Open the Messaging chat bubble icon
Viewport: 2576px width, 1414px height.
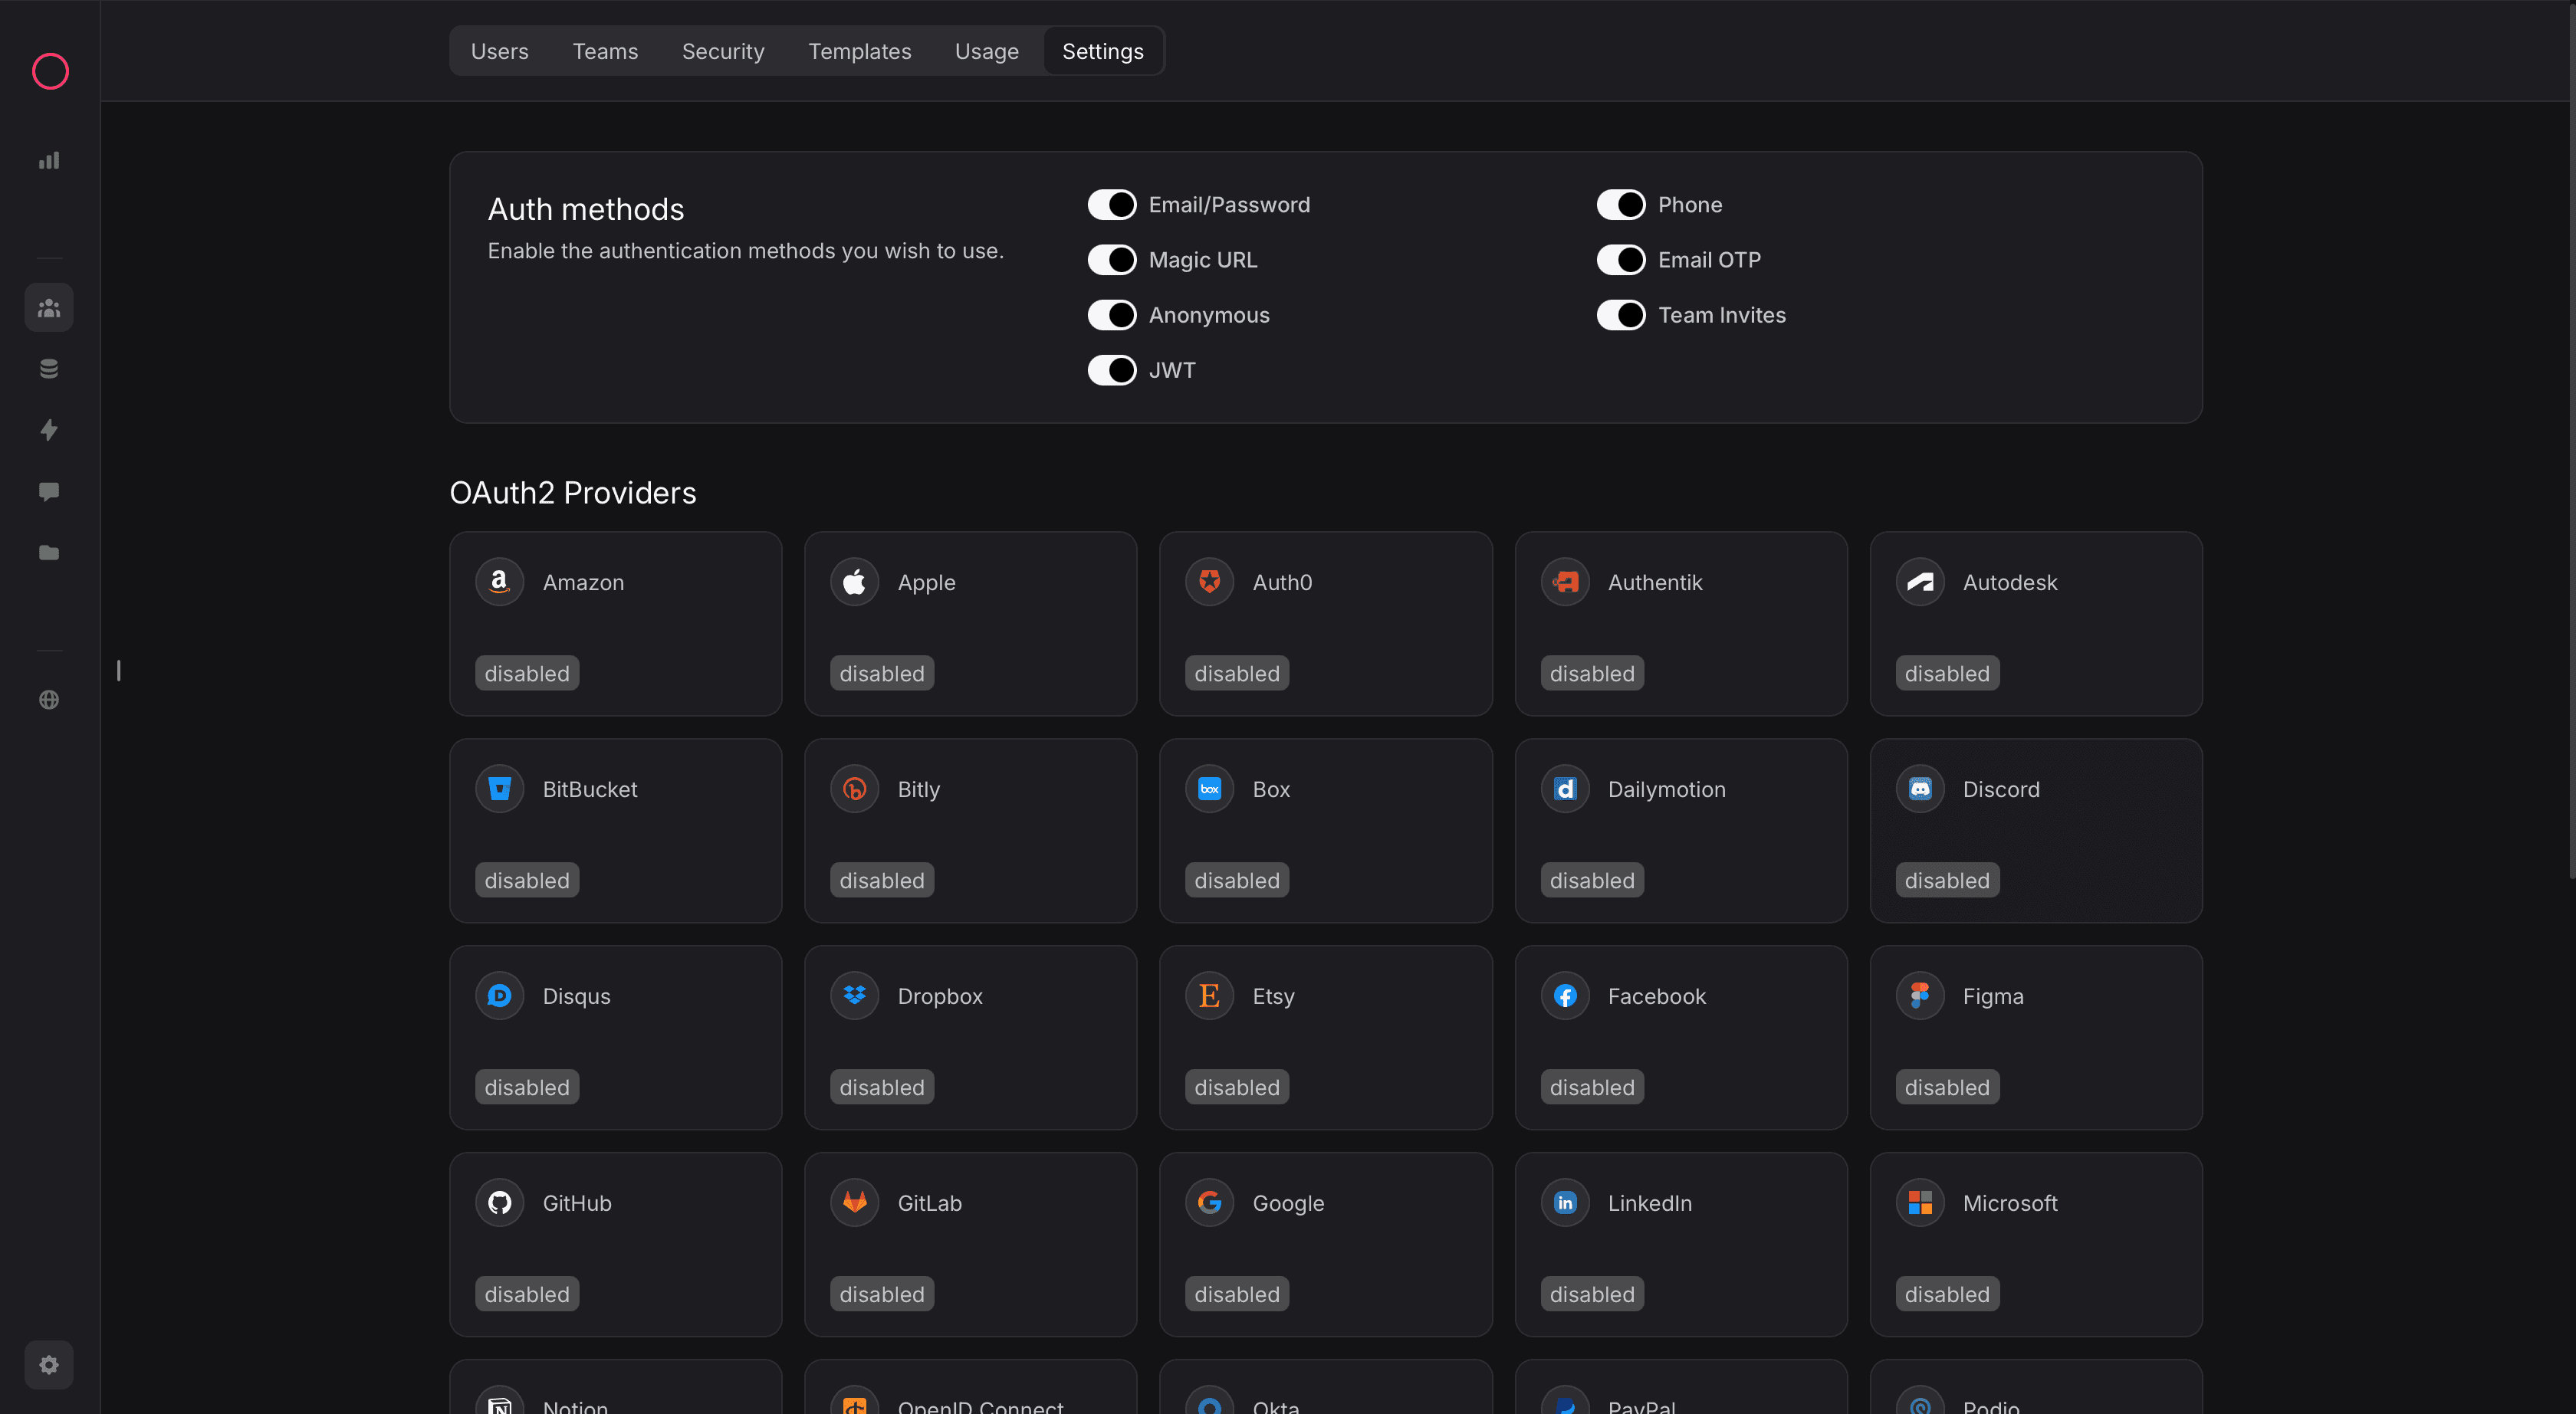pos(49,491)
